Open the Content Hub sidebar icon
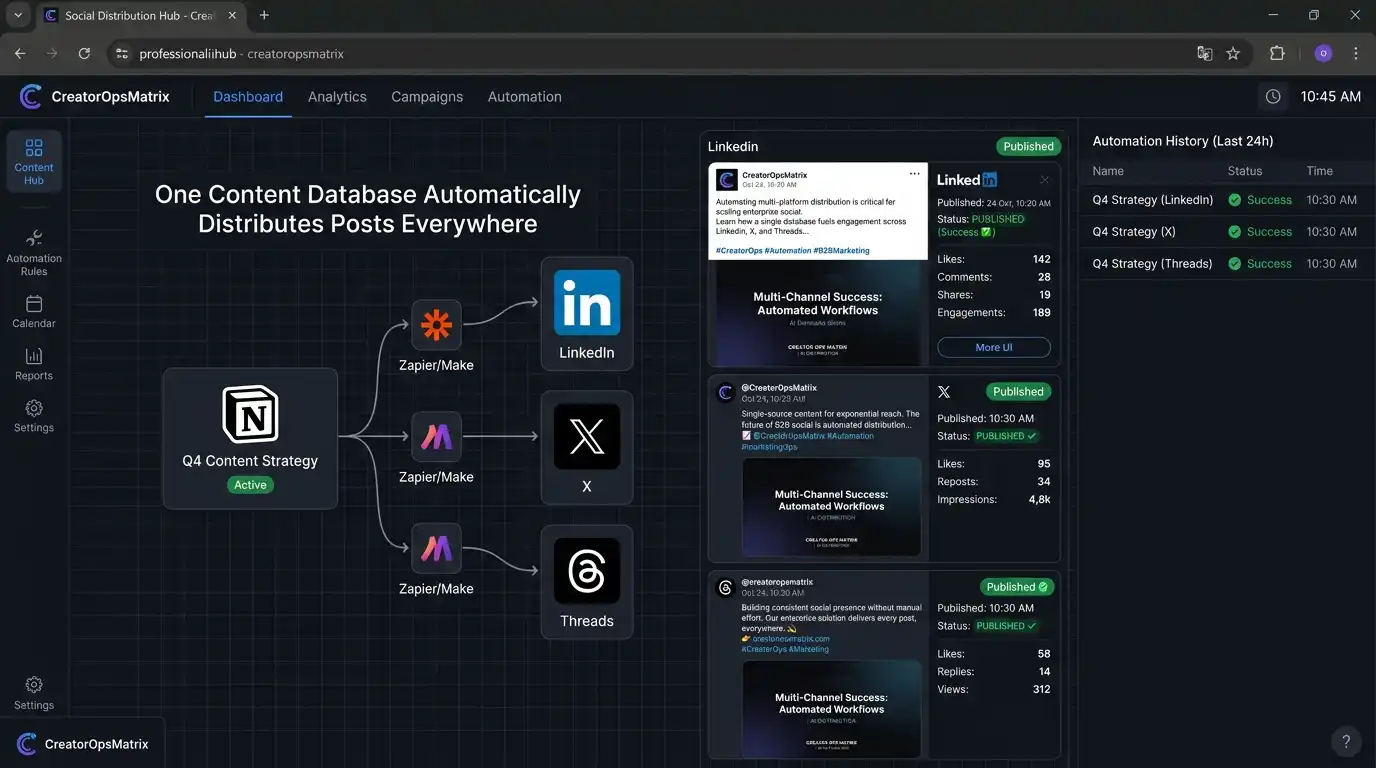This screenshot has width=1376, height=768. click(x=34, y=161)
